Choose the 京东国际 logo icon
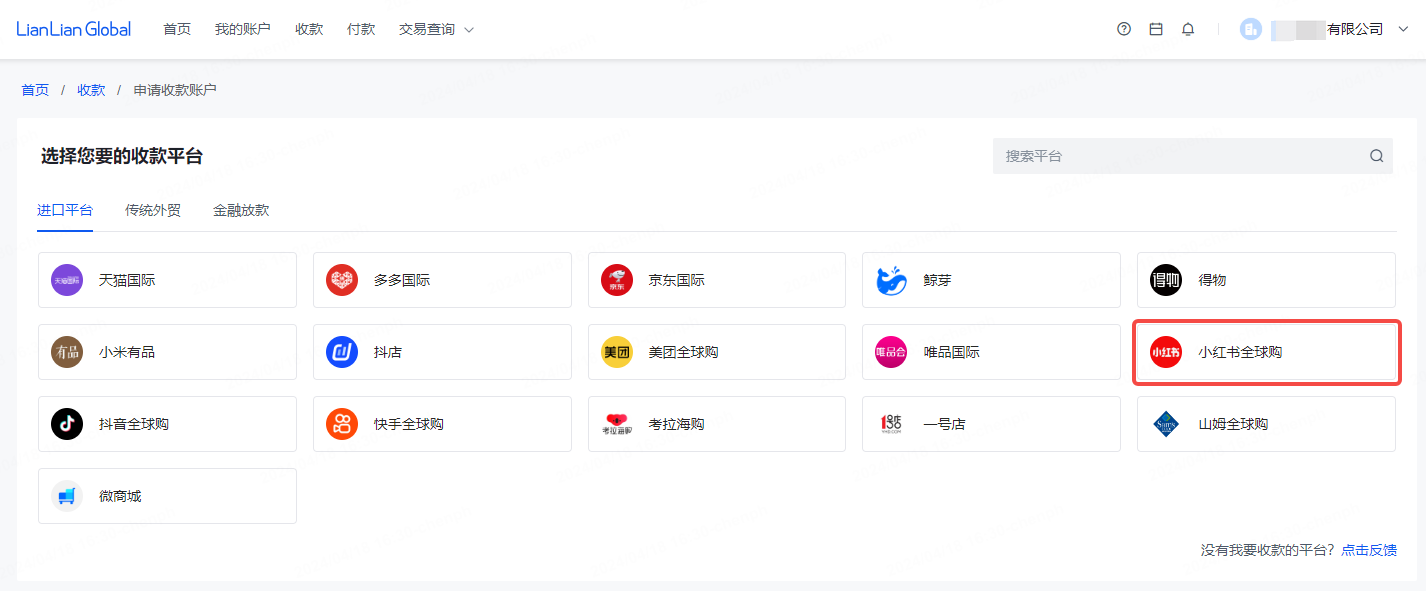Screen dimensions: 1426x591 (617, 280)
